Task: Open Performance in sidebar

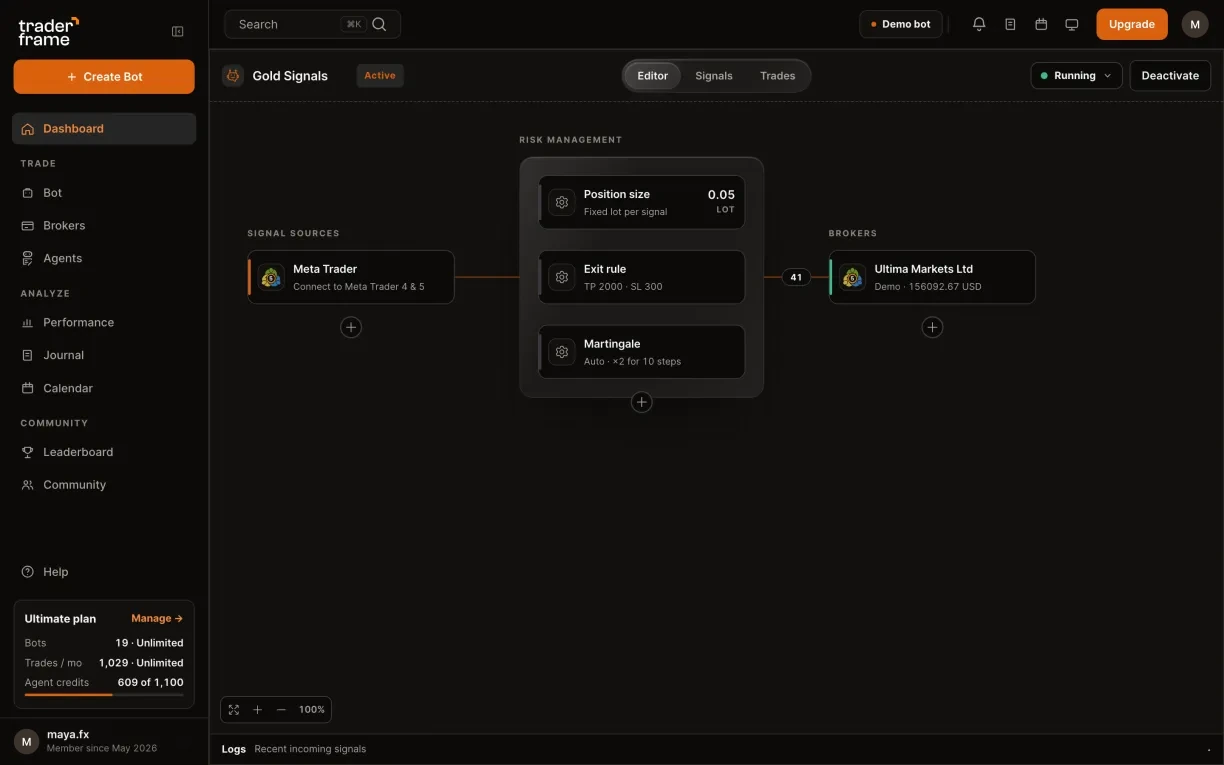Action: (104, 322)
